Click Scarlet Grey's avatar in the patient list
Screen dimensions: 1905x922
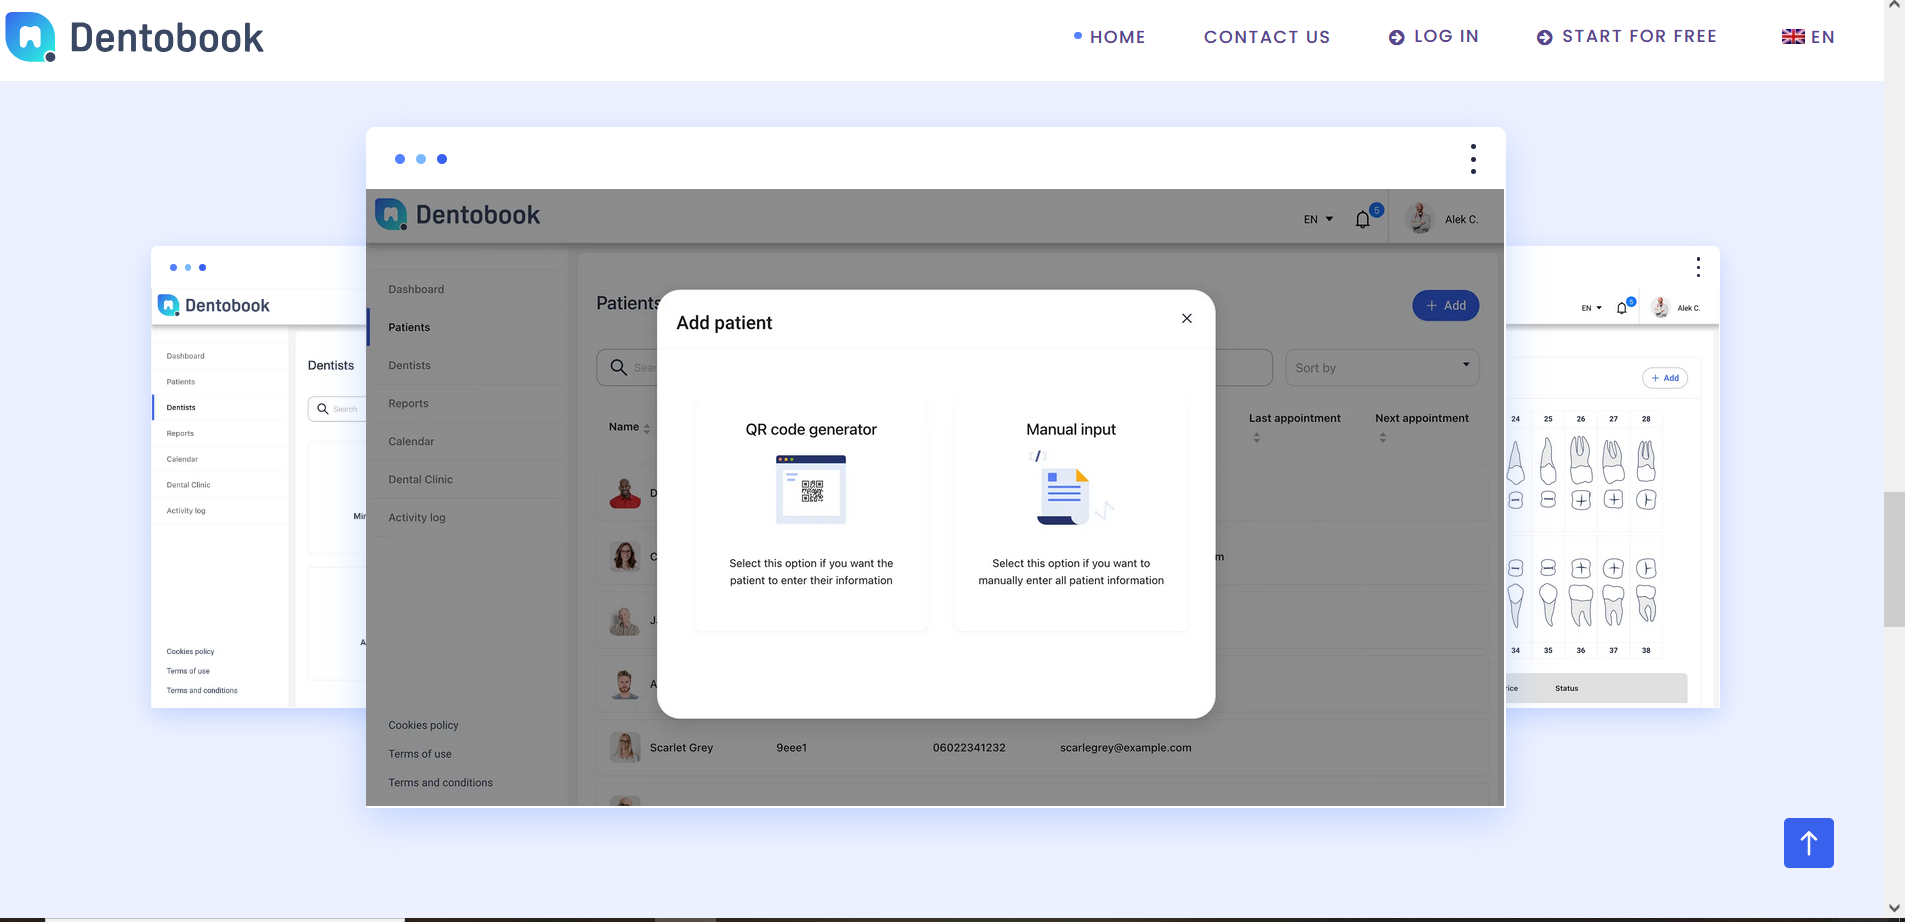[625, 747]
